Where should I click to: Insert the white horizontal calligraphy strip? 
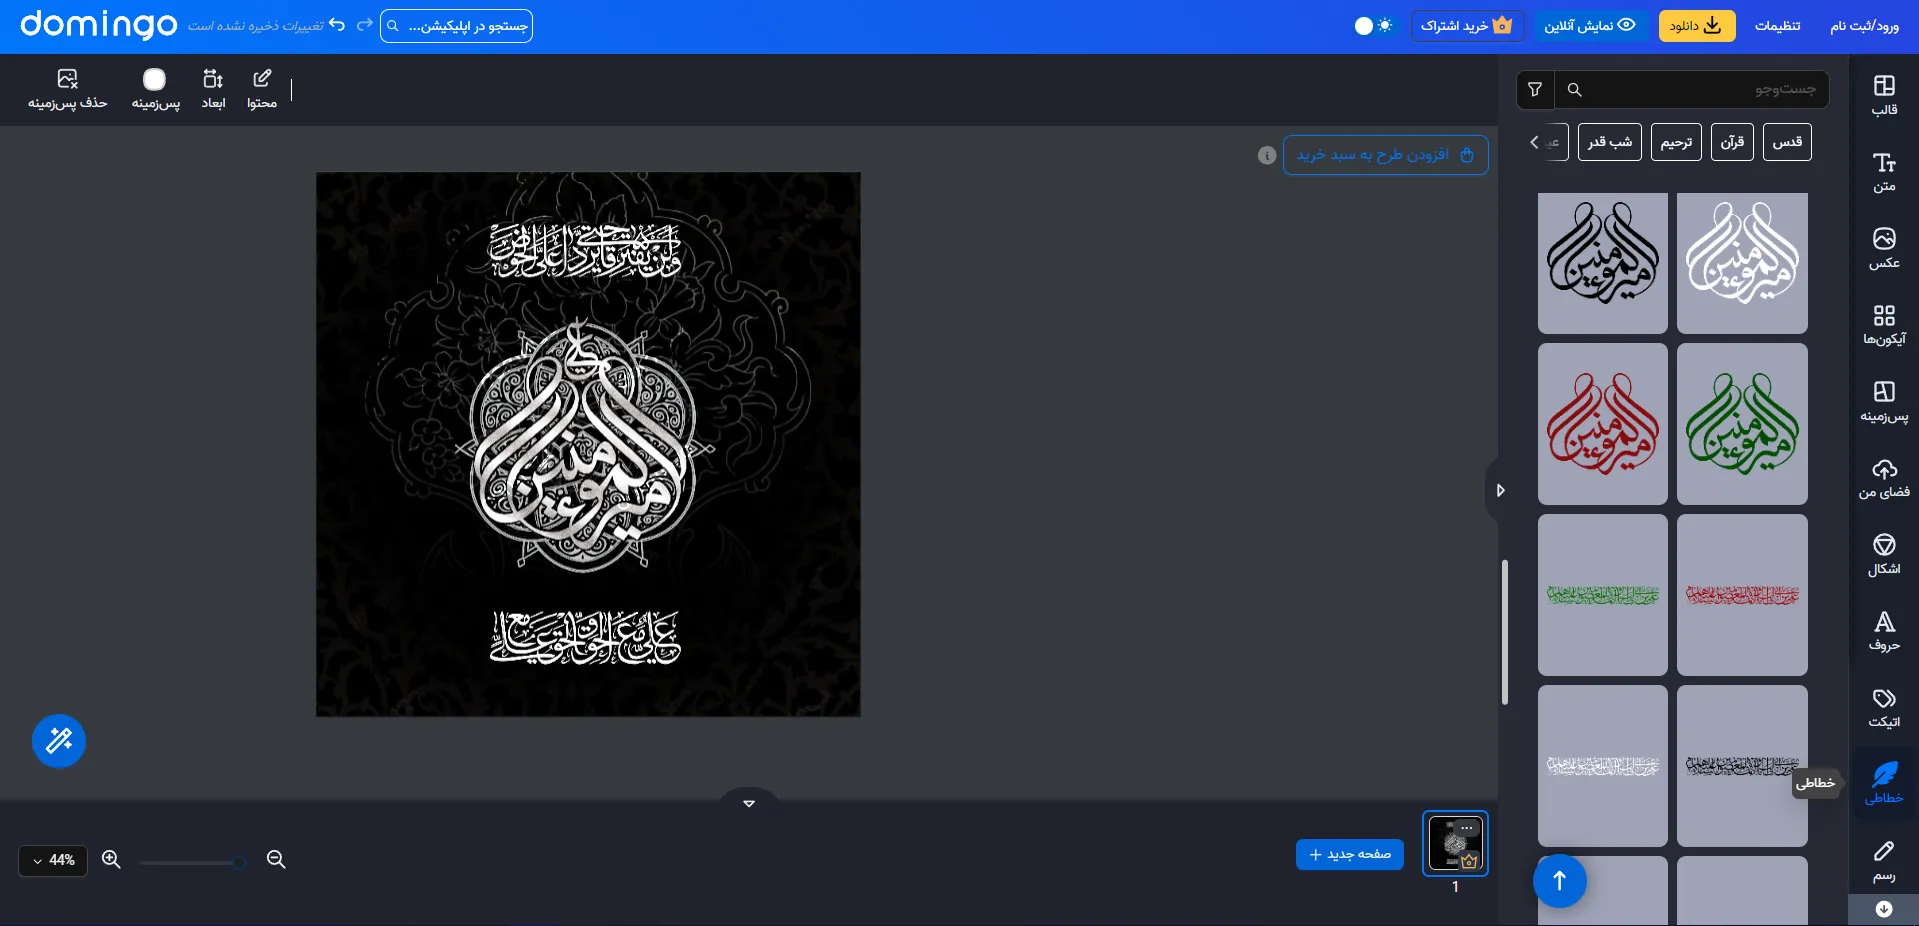coord(1603,766)
